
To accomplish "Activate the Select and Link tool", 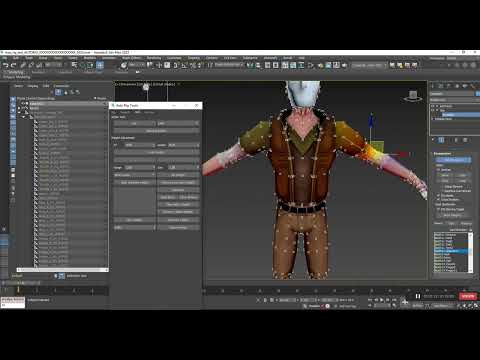I will pyautogui.click(x=23, y=65).
